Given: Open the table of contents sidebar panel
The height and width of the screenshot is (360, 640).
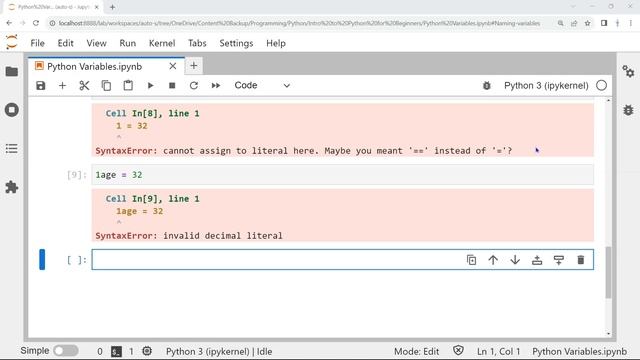Looking at the screenshot, I should pyautogui.click(x=12, y=149).
